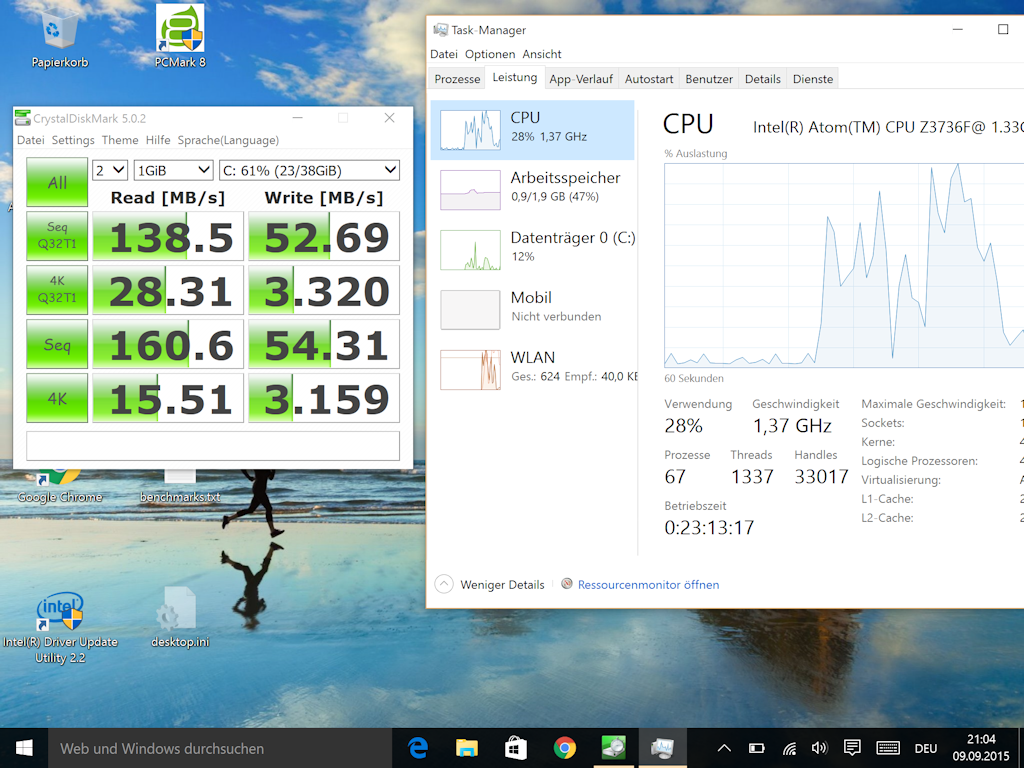
Task: Select the Datenträger 0 (C:) entry
Action: click(532, 249)
